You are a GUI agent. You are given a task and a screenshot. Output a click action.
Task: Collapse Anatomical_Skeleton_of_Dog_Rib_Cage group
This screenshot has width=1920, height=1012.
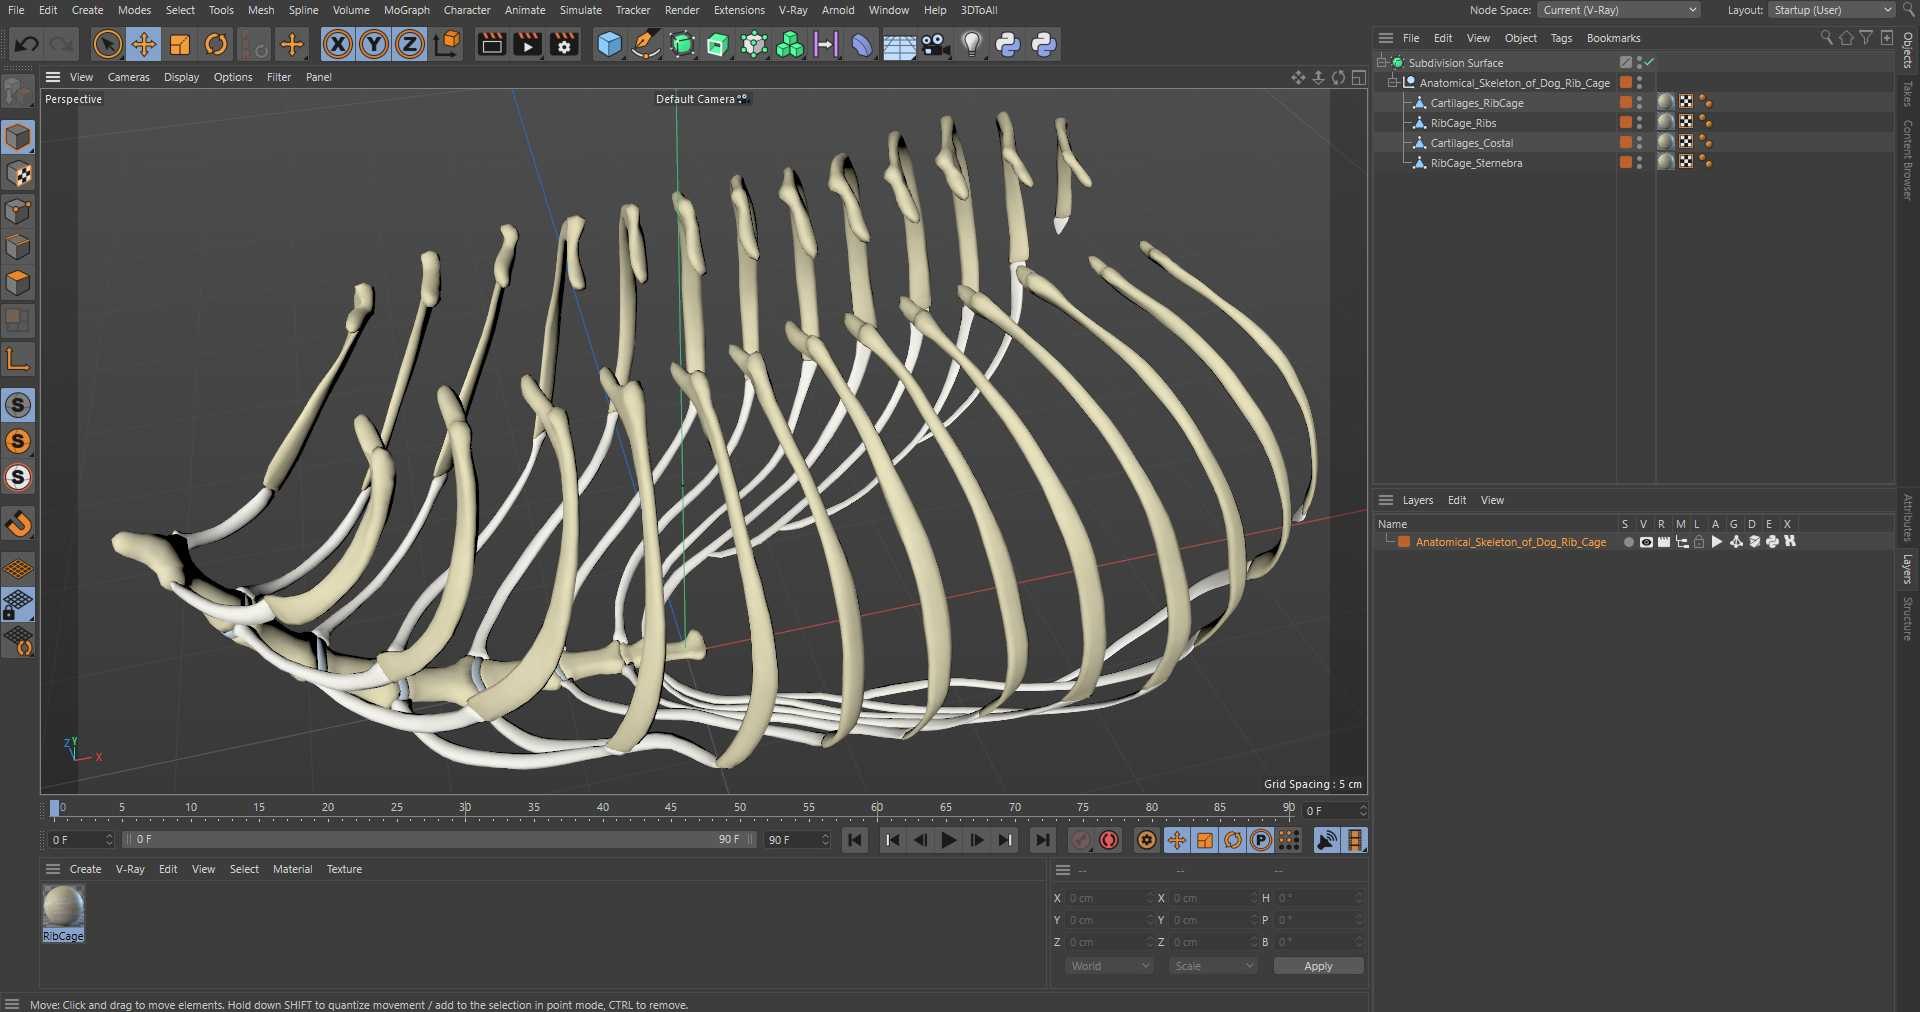point(1392,82)
